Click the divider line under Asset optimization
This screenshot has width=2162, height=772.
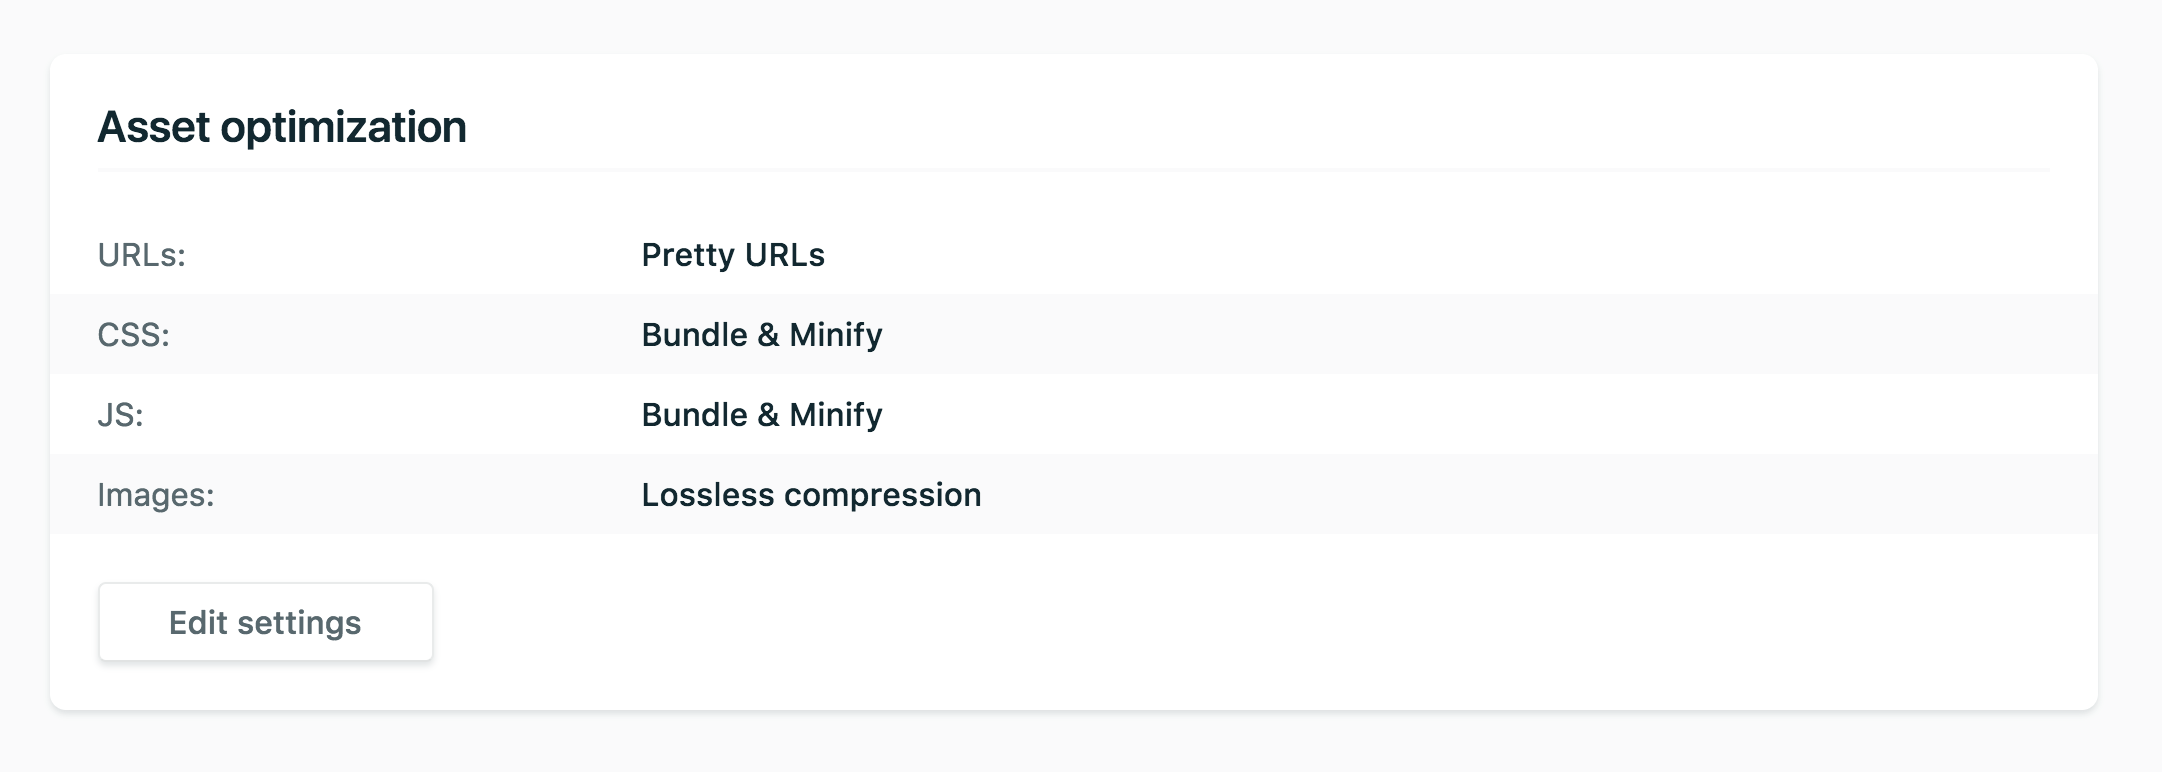[1073, 171]
